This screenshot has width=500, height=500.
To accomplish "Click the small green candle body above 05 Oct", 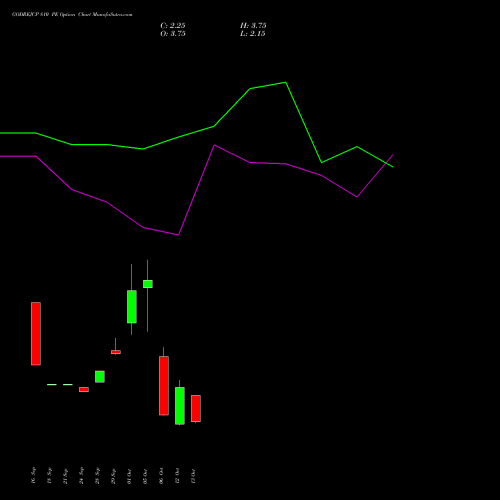I will (148, 284).
